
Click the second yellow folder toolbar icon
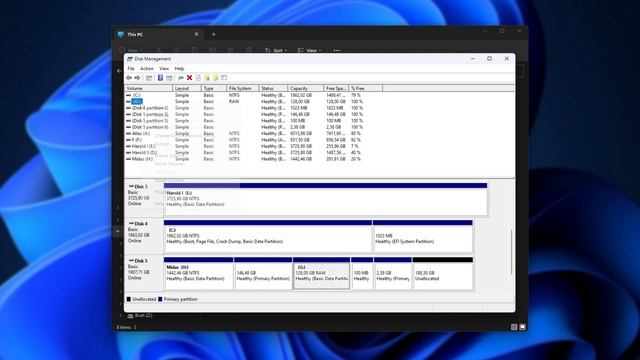coord(216,78)
